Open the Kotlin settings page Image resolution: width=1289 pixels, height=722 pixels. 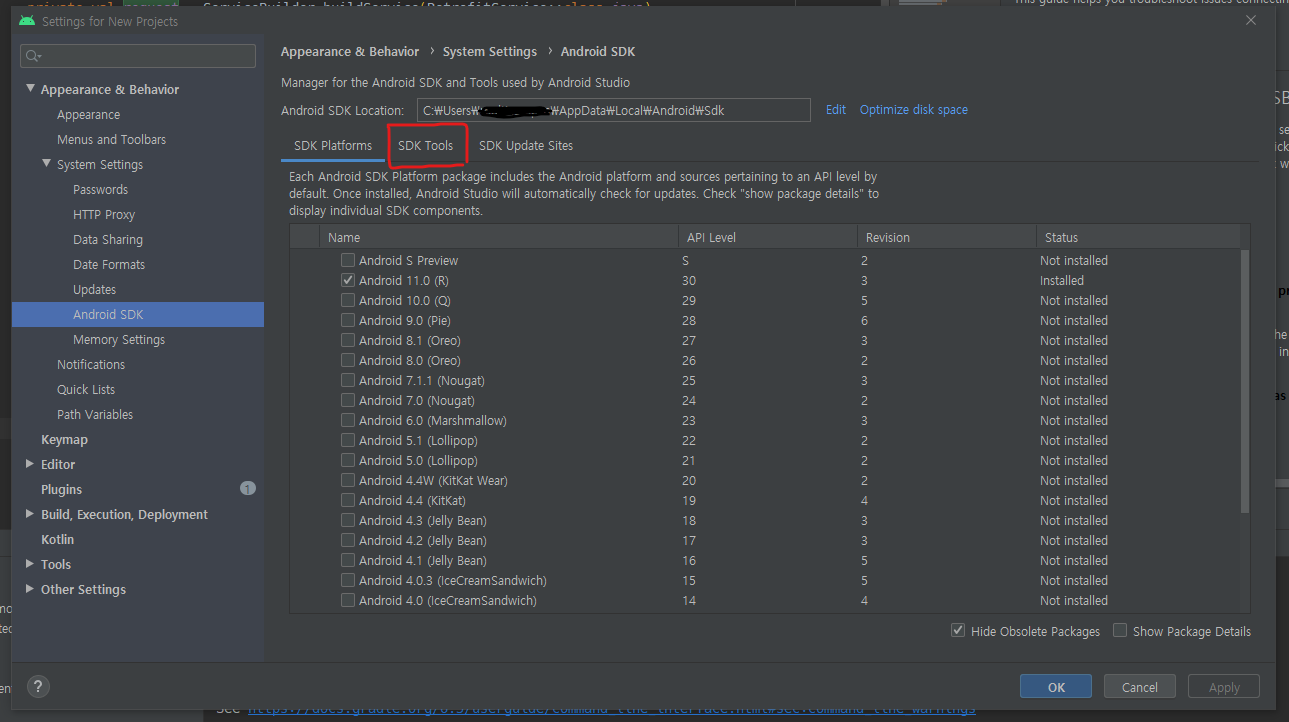point(57,539)
